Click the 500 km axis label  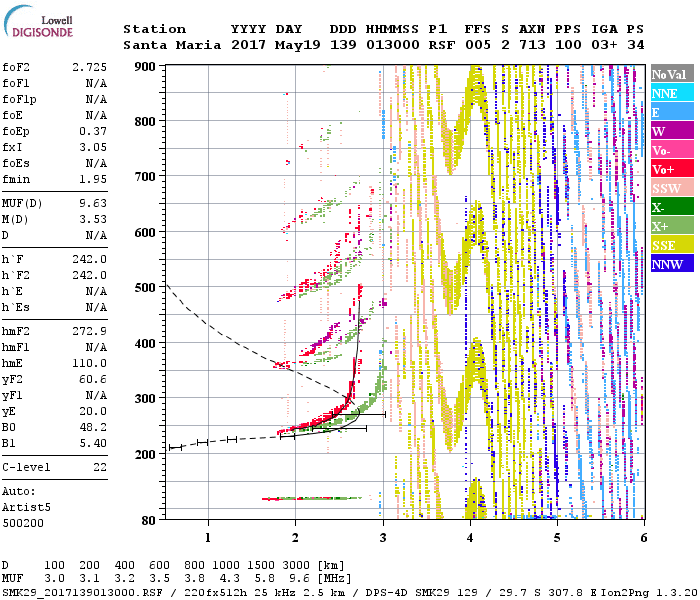click(145, 287)
